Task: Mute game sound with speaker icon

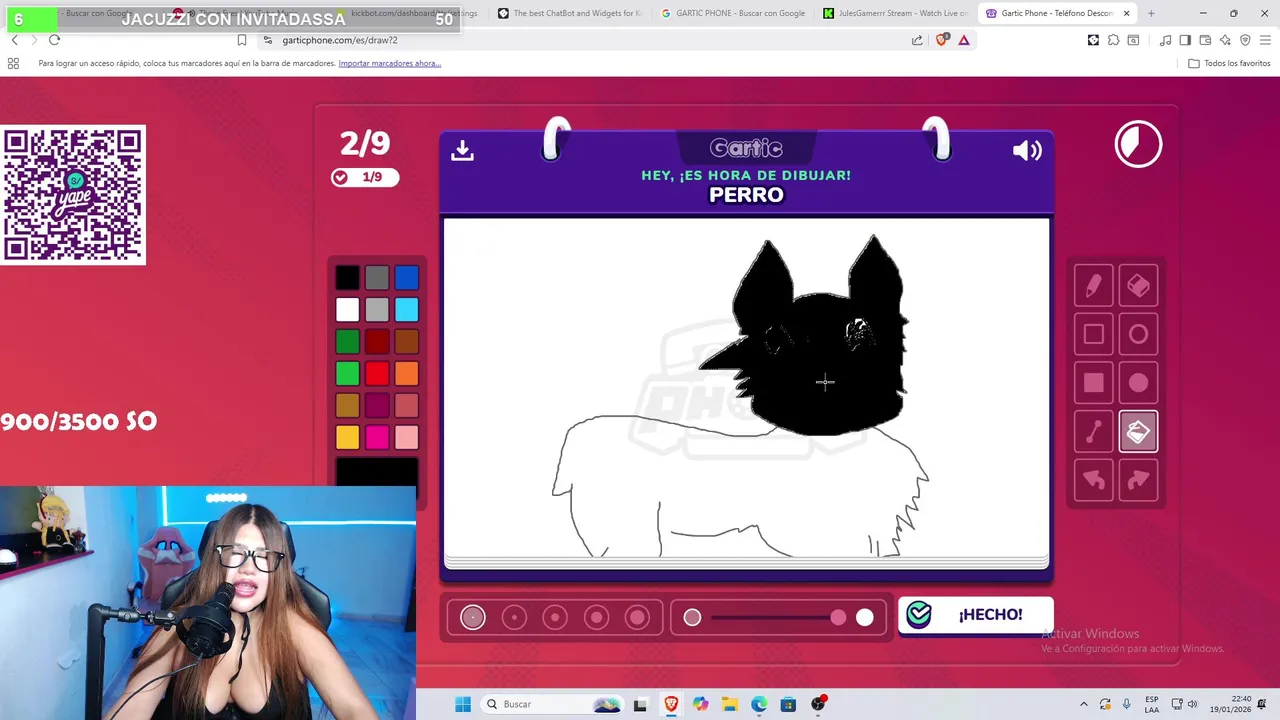Action: [x=1027, y=150]
